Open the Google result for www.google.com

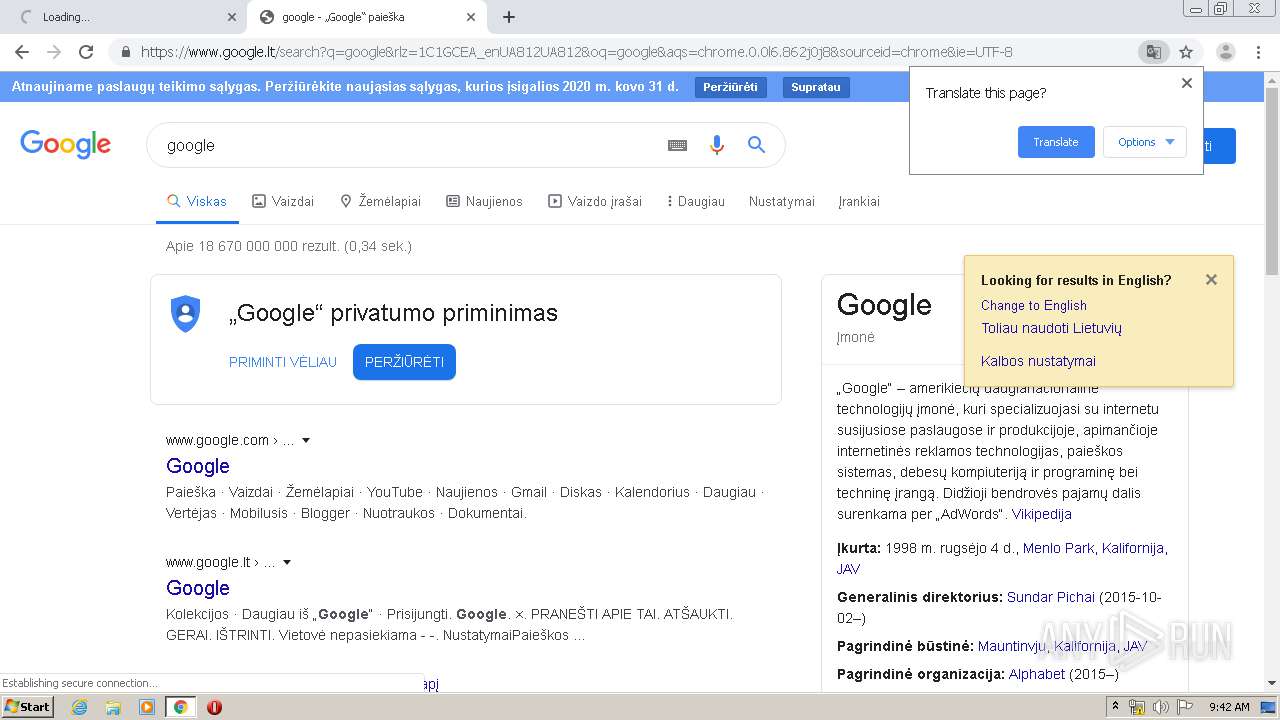pyautogui.click(x=198, y=466)
